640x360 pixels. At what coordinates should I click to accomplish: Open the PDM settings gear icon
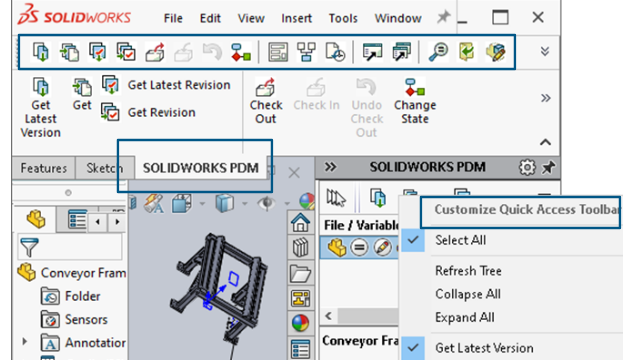(x=527, y=167)
